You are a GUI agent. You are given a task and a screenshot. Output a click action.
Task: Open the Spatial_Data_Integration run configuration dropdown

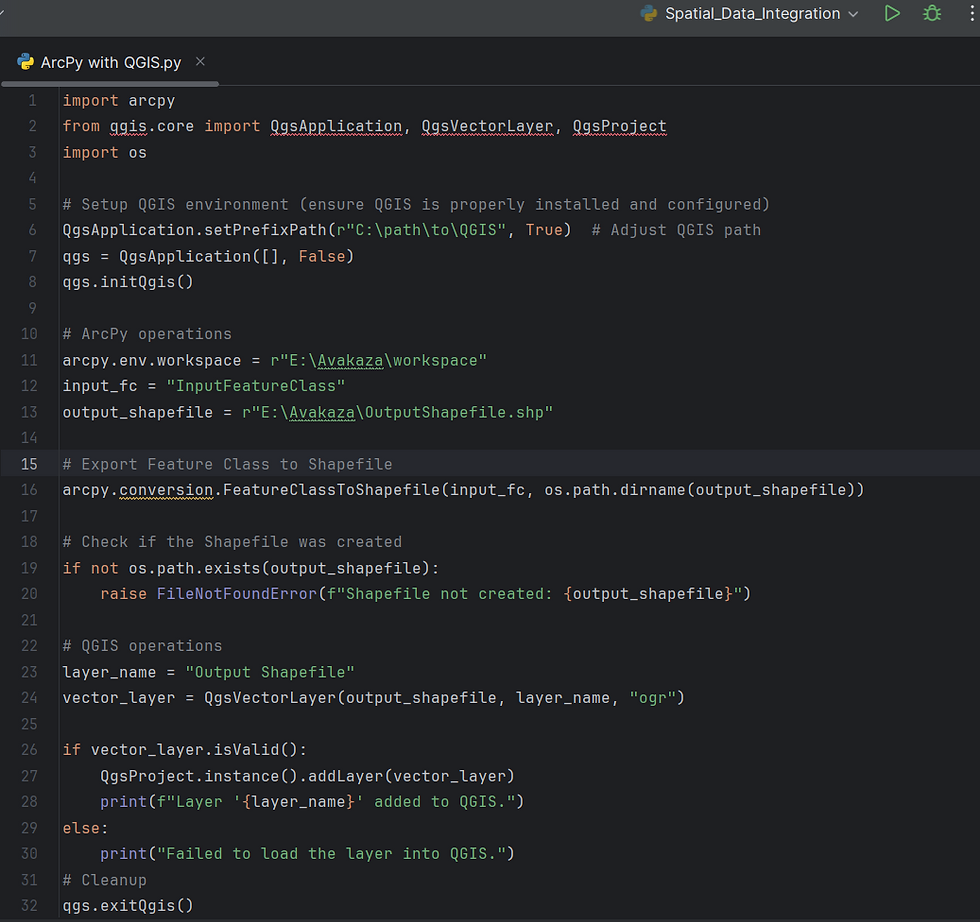(x=852, y=14)
